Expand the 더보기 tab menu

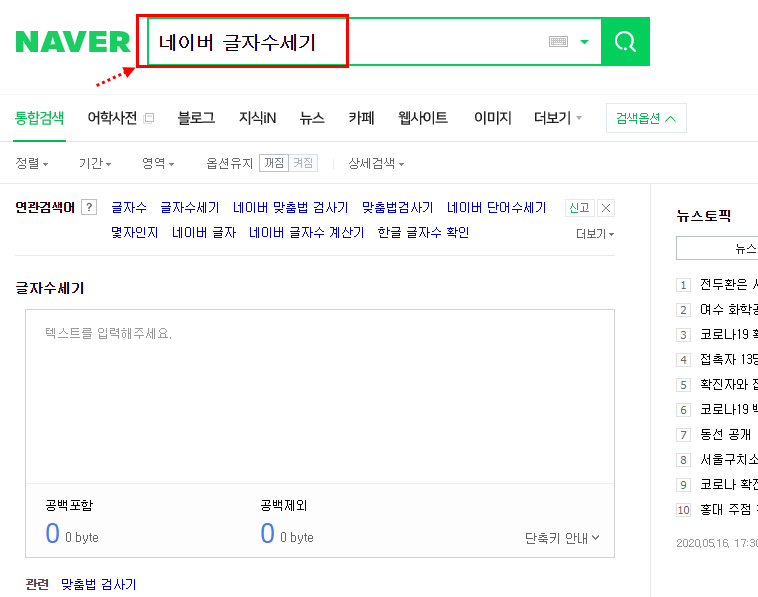557,118
